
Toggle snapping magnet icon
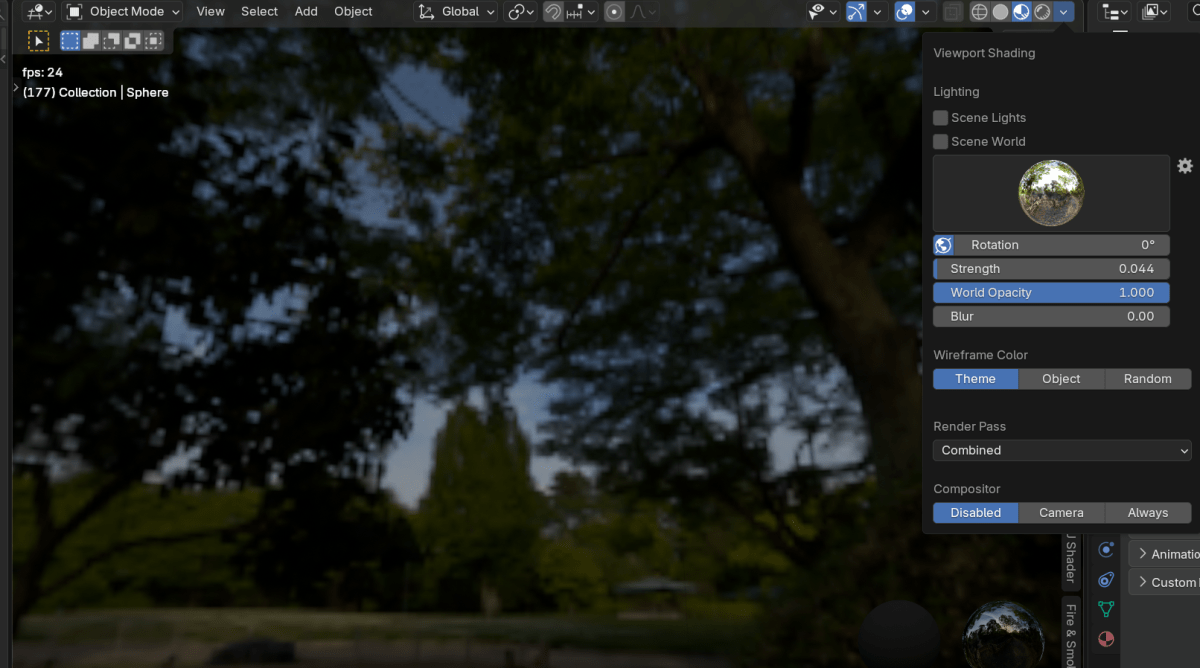point(553,12)
